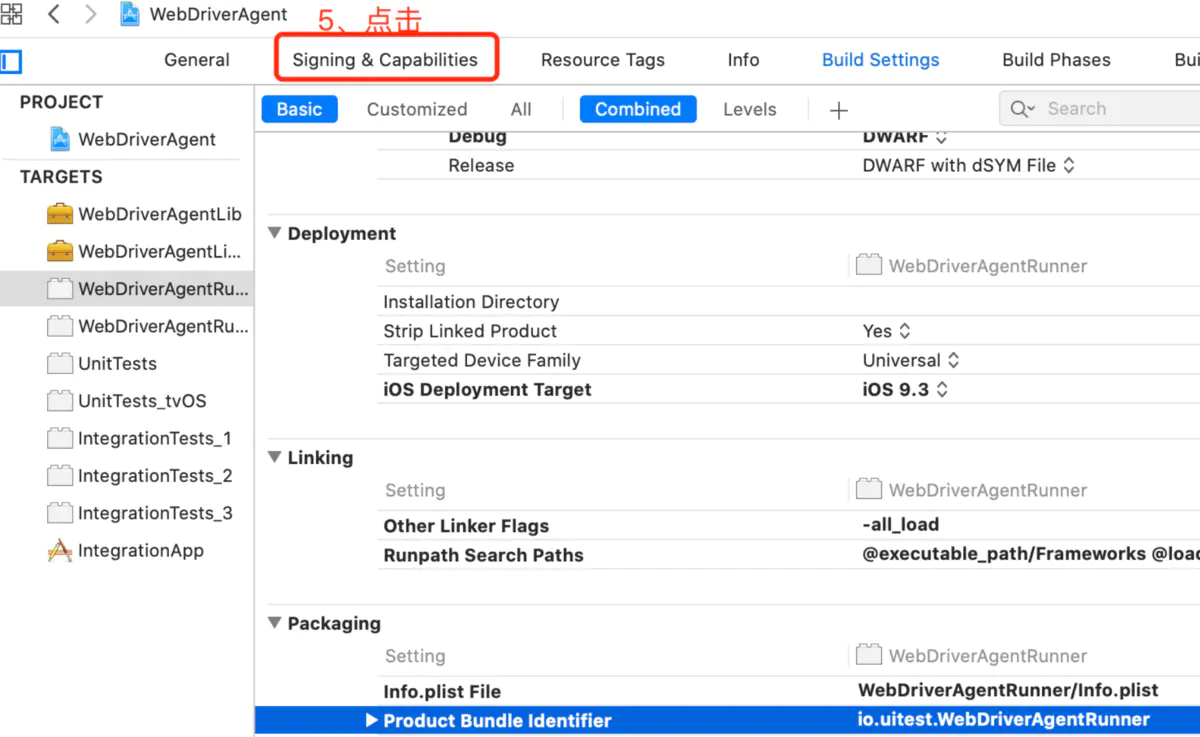Select the Levels view mode
This screenshot has height=737, width=1200.
click(750, 109)
